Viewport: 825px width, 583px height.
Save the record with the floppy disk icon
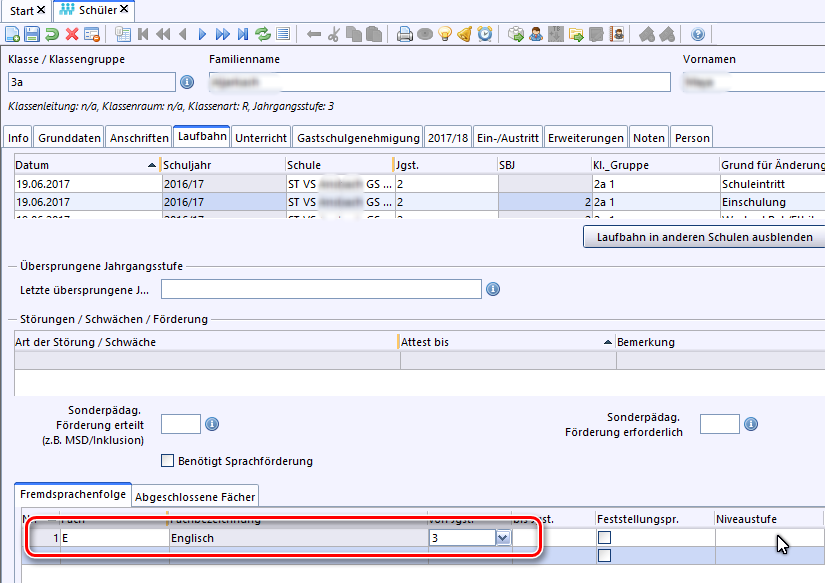[x=32, y=34]
